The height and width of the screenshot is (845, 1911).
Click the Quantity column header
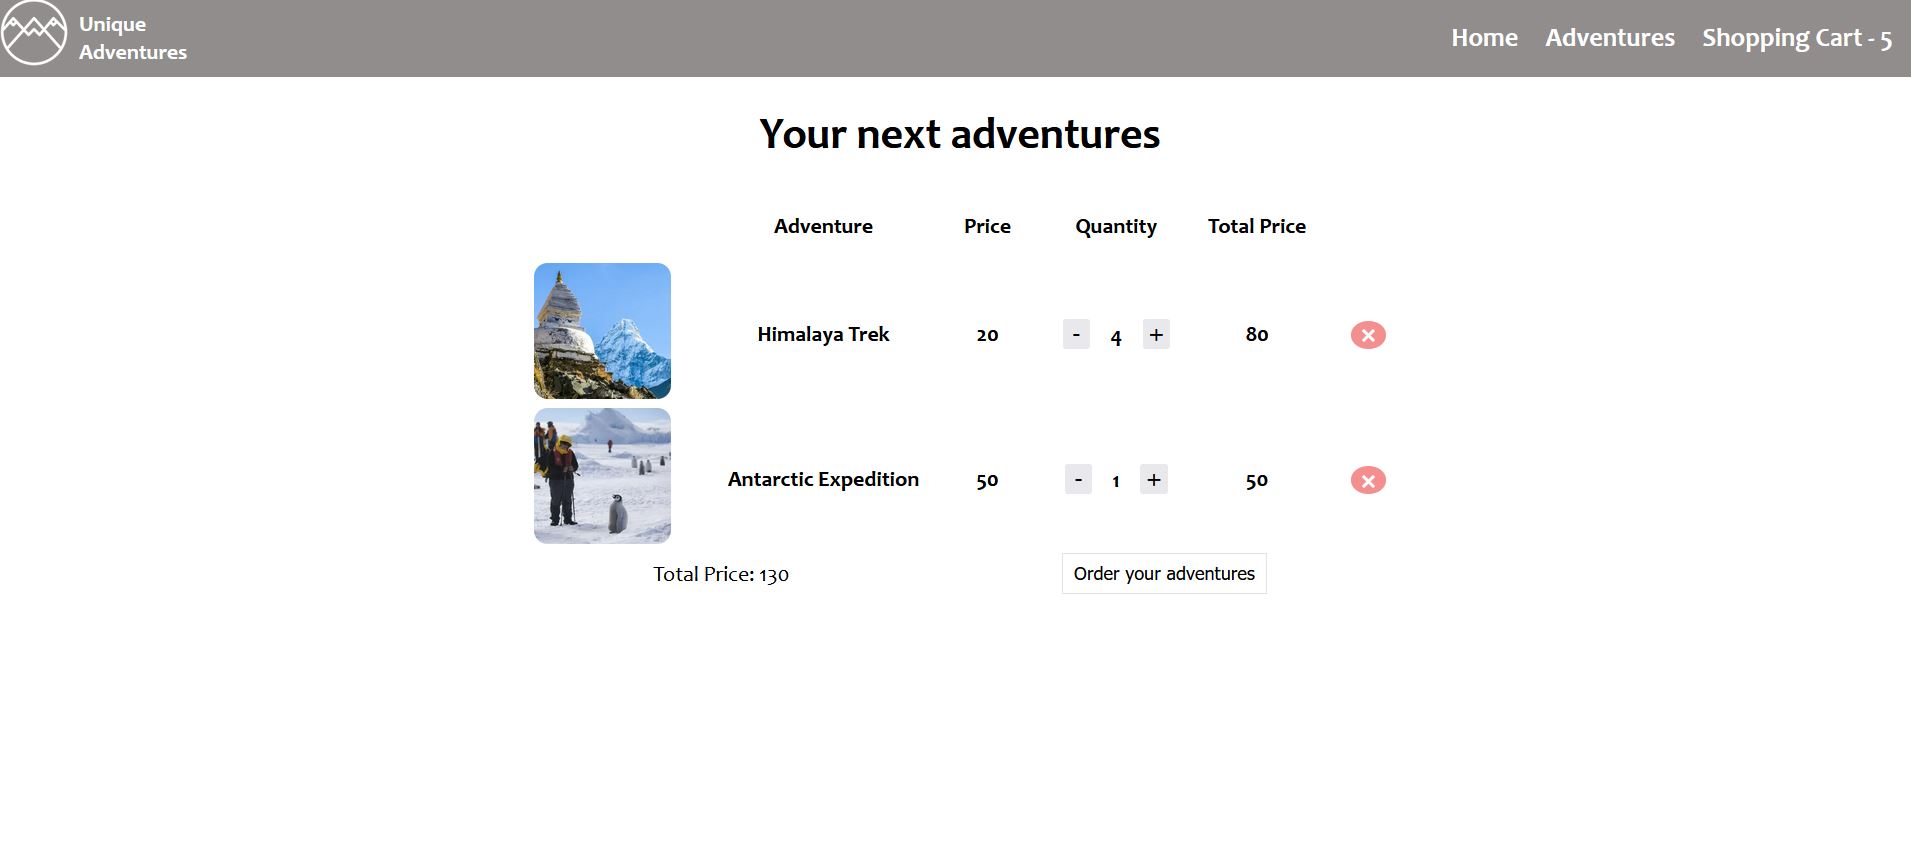(1115, 226)
